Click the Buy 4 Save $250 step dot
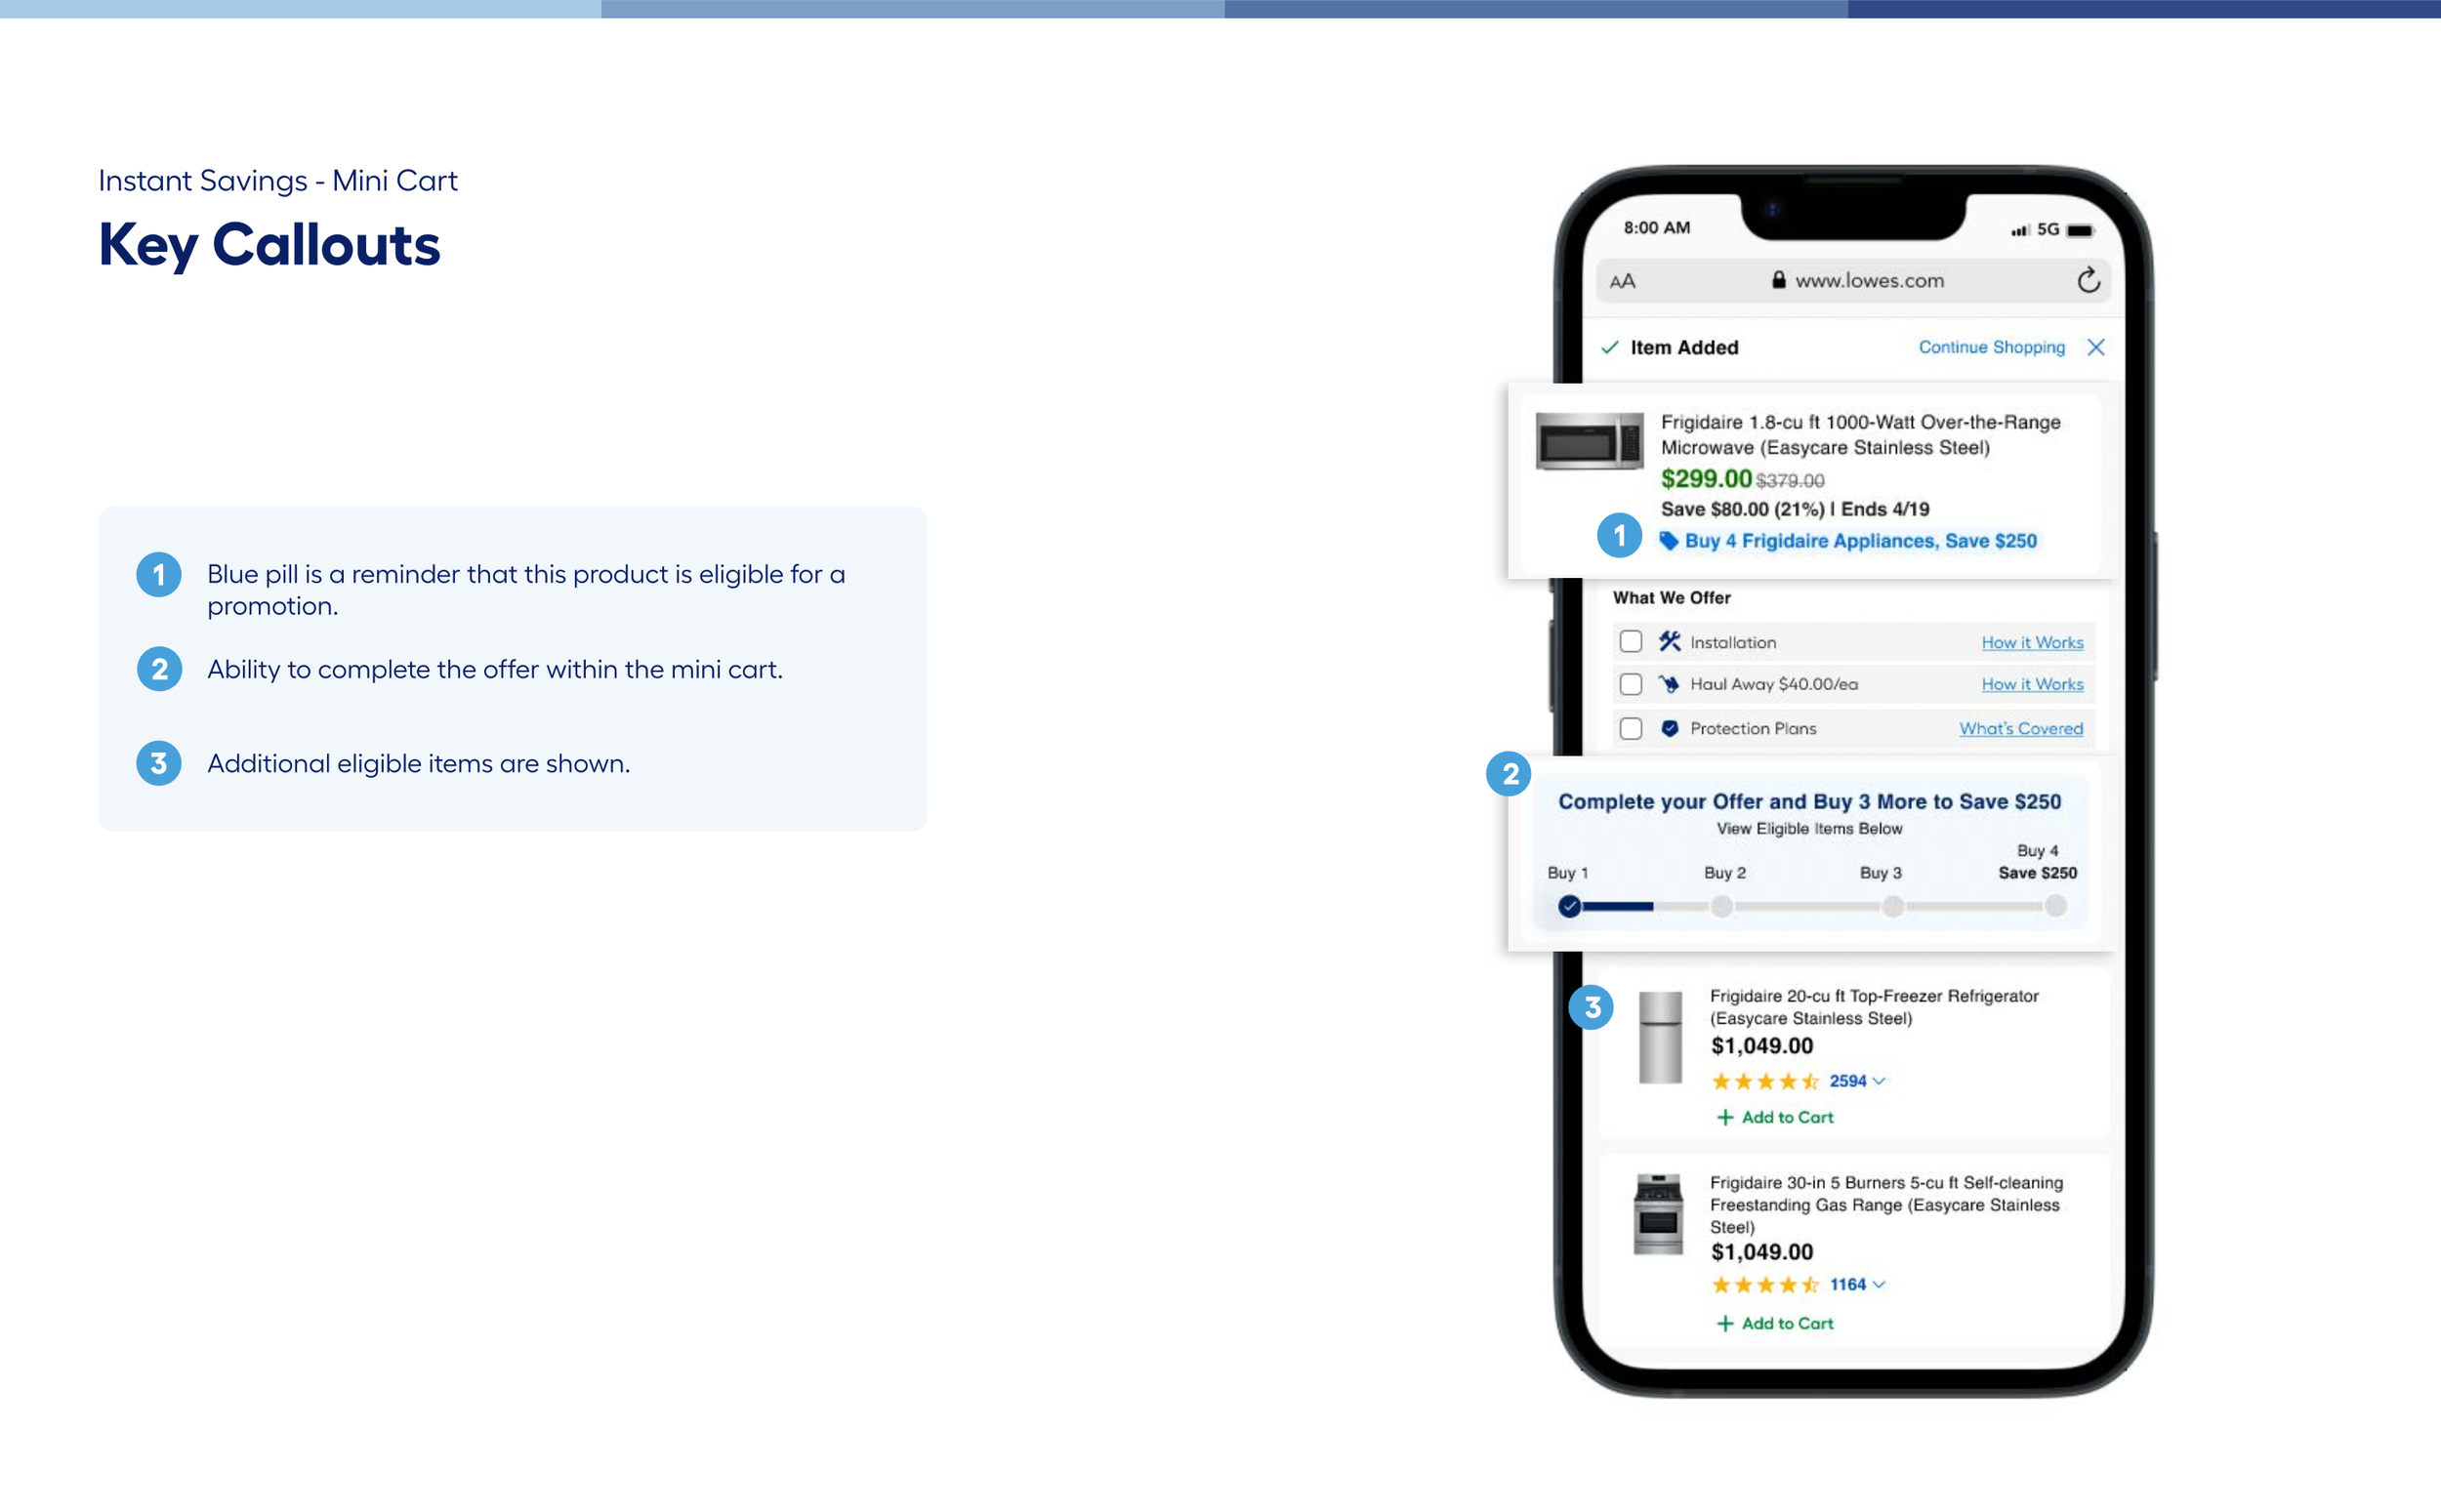Viewport: 2441px width, 1512px height. 2055,906
